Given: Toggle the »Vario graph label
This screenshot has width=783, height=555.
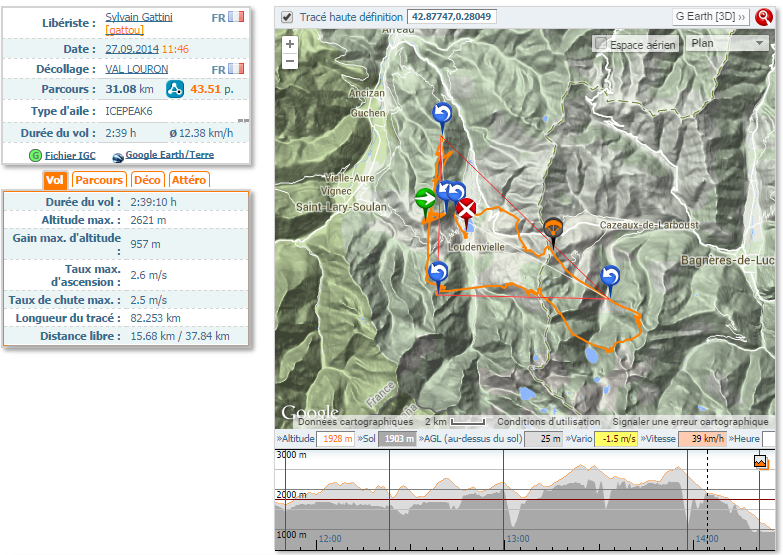Looking at the screenshot, I should click(x=579, y=439).
